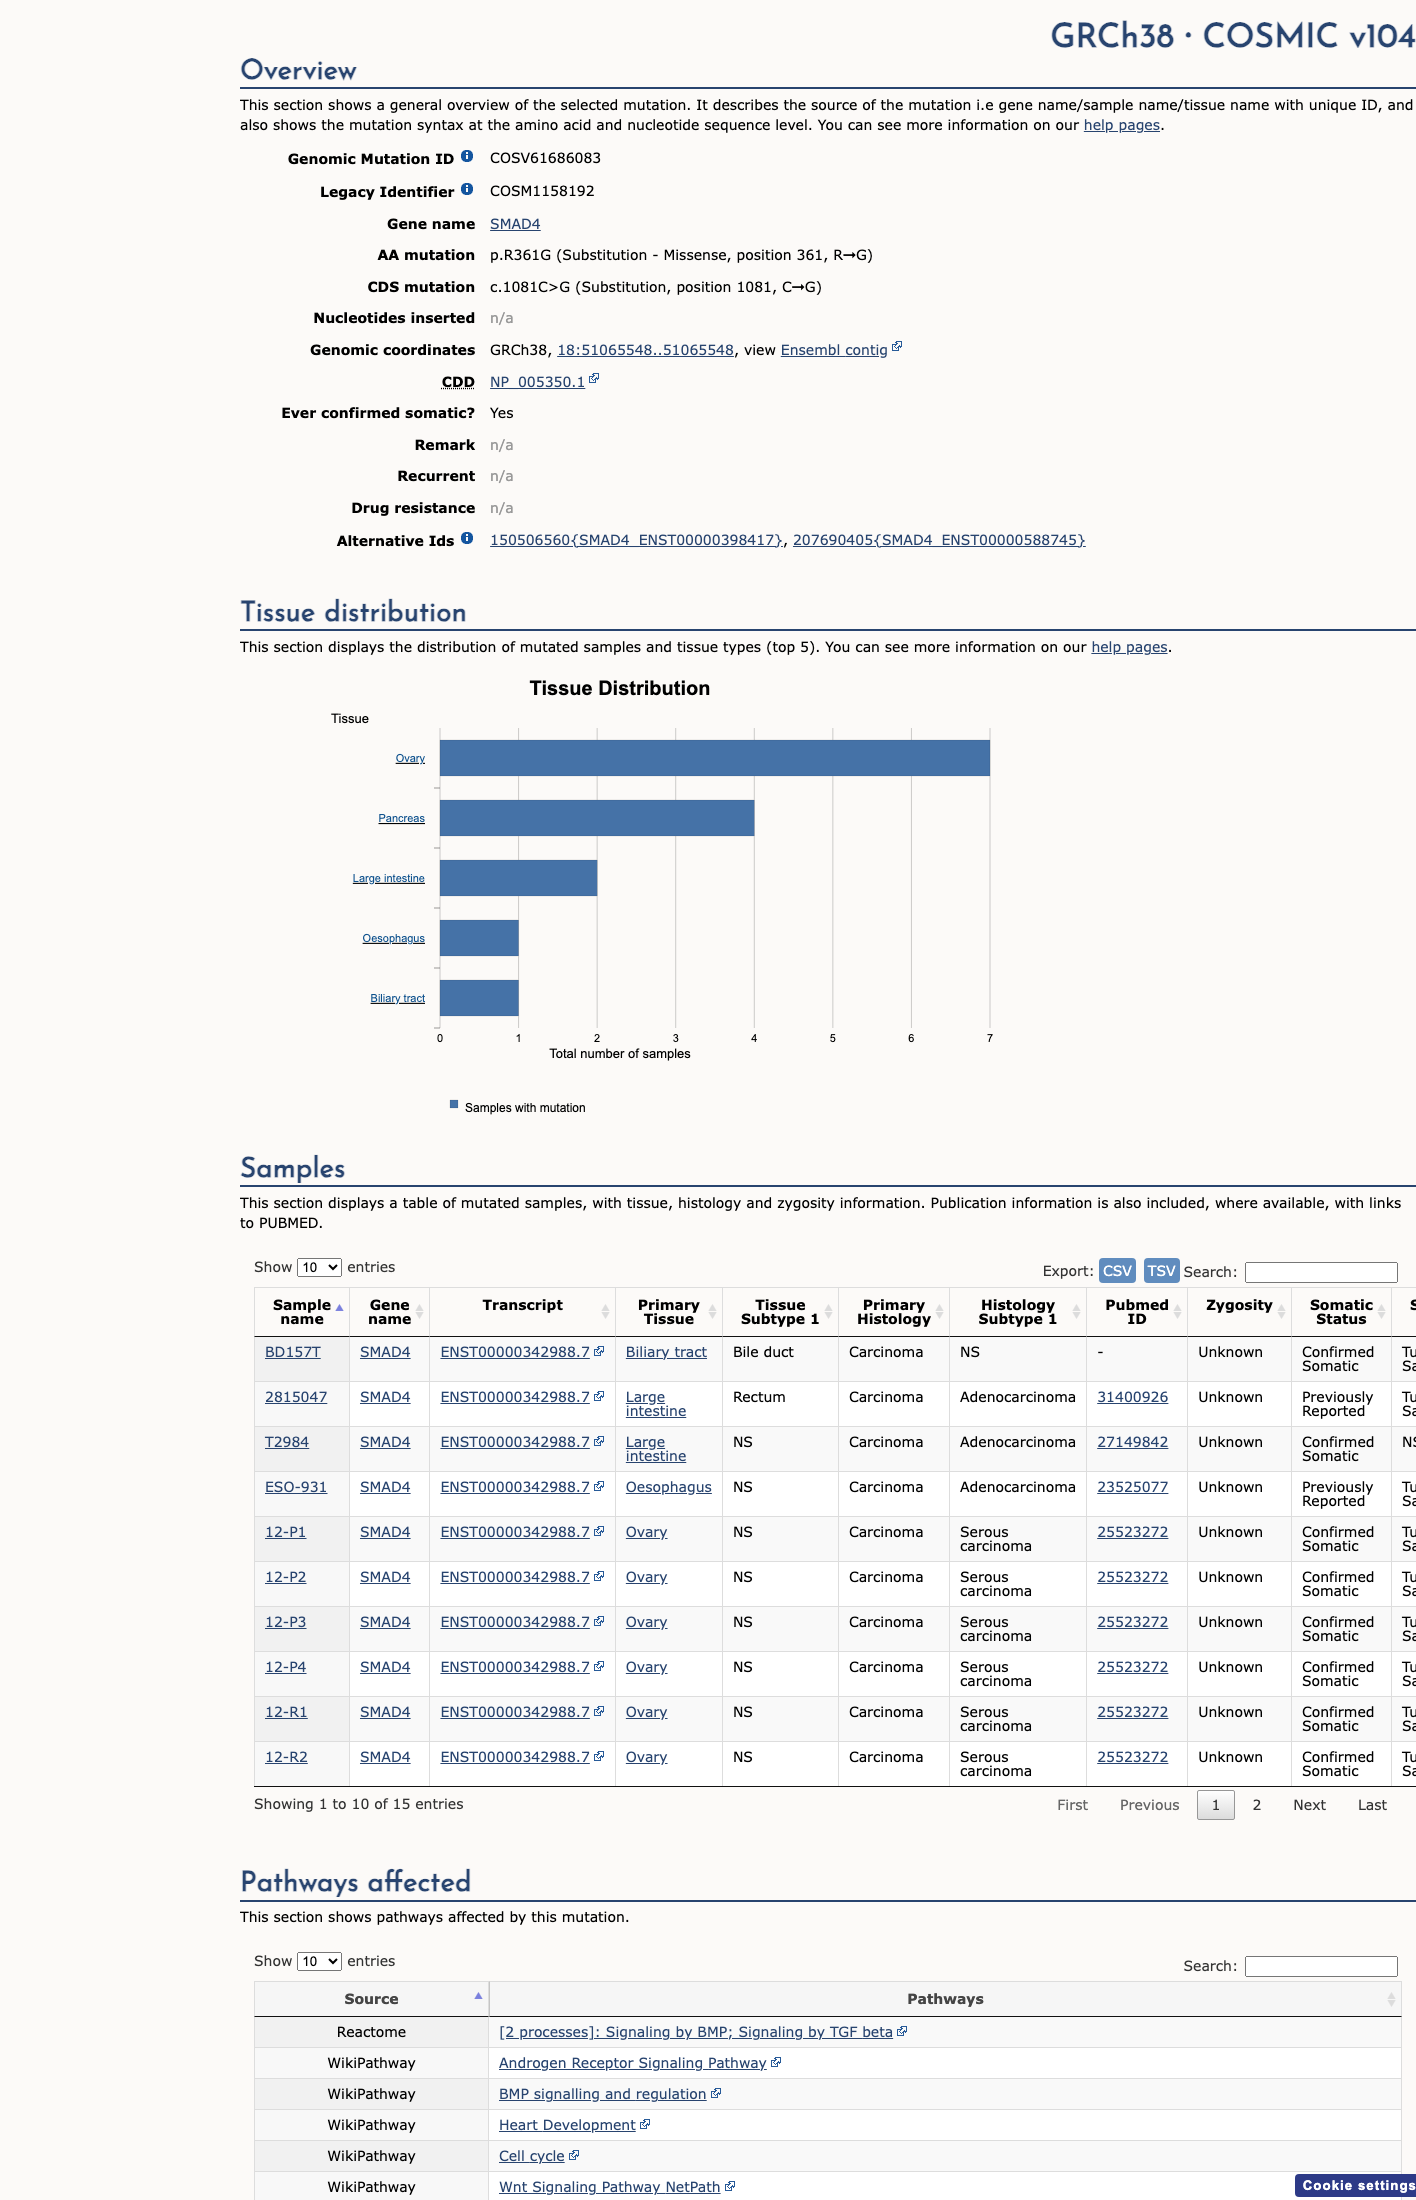Click transcript external-link icon in 12-P3 row

pyautogui.click(x=599, y=1621)
